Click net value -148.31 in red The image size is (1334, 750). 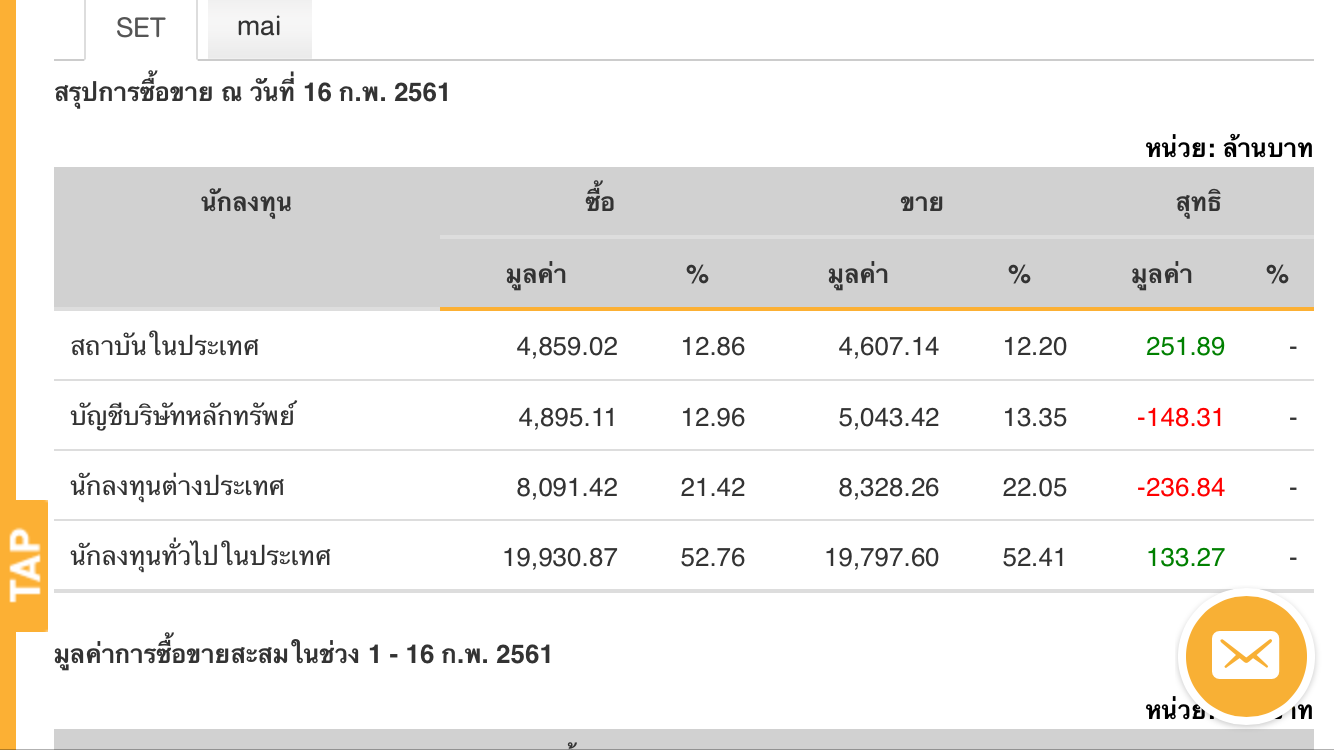1180,417
